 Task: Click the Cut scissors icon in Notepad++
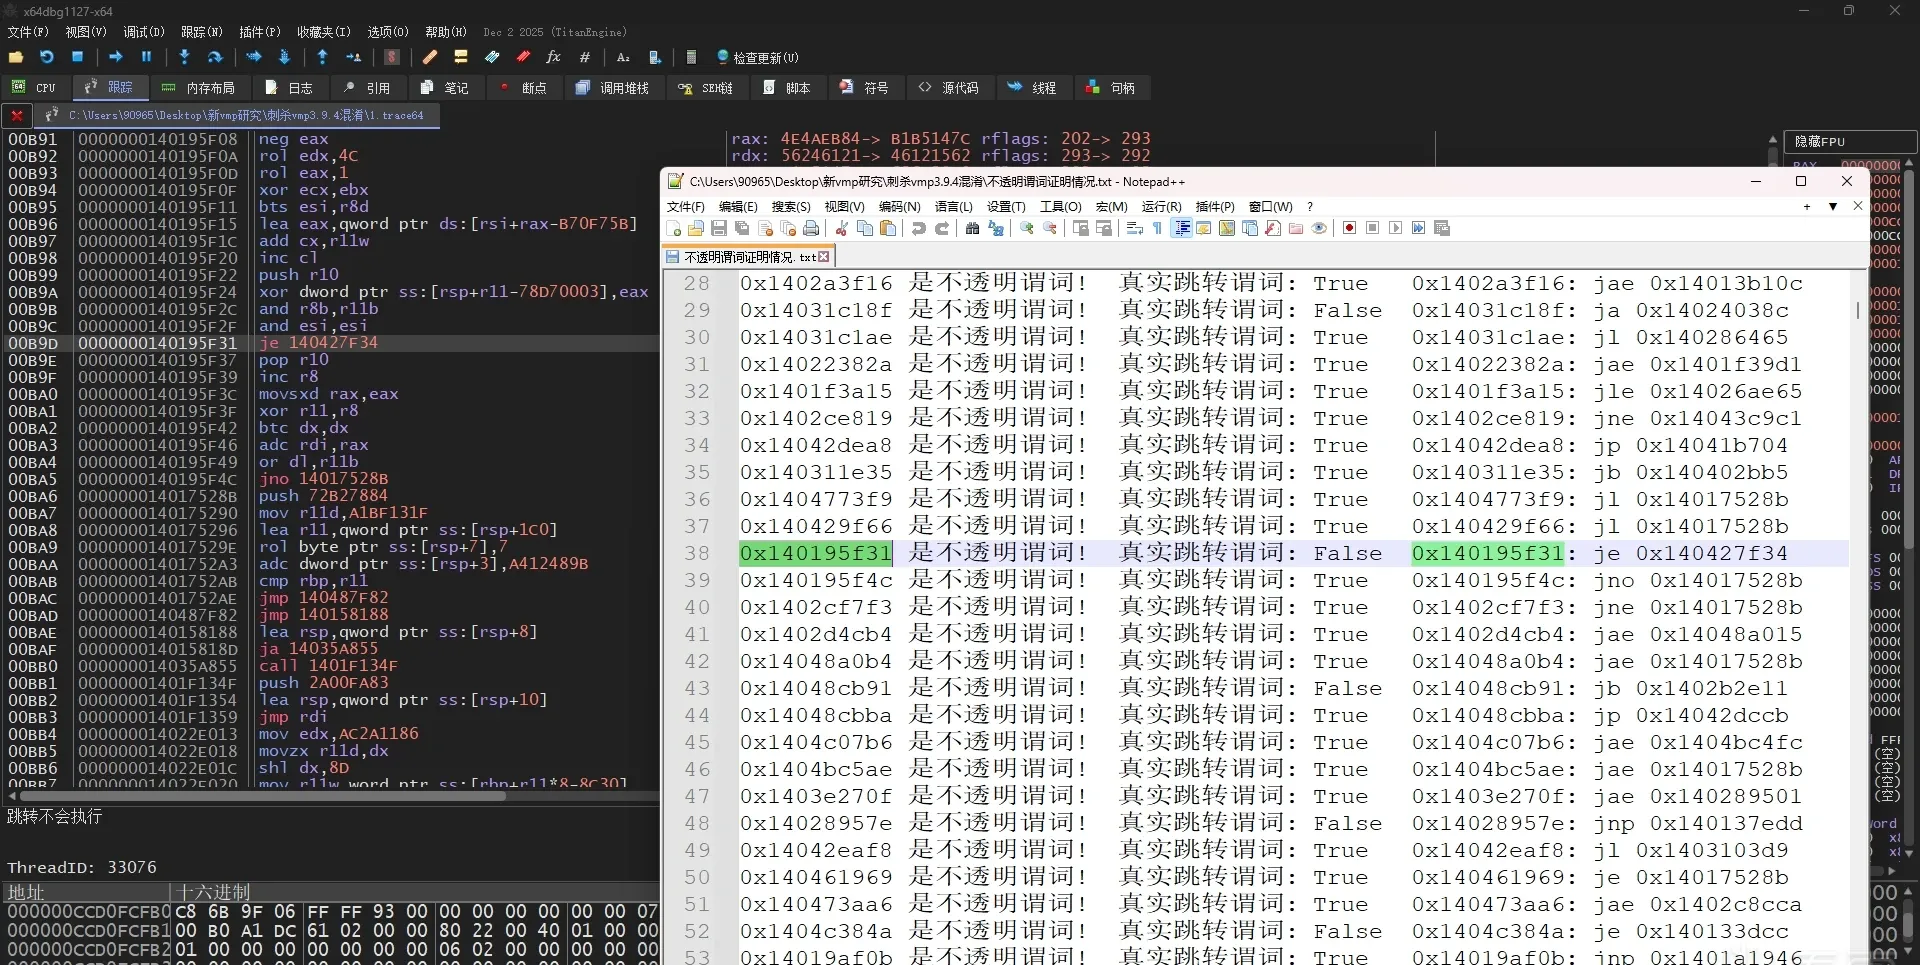coord(842,228)
